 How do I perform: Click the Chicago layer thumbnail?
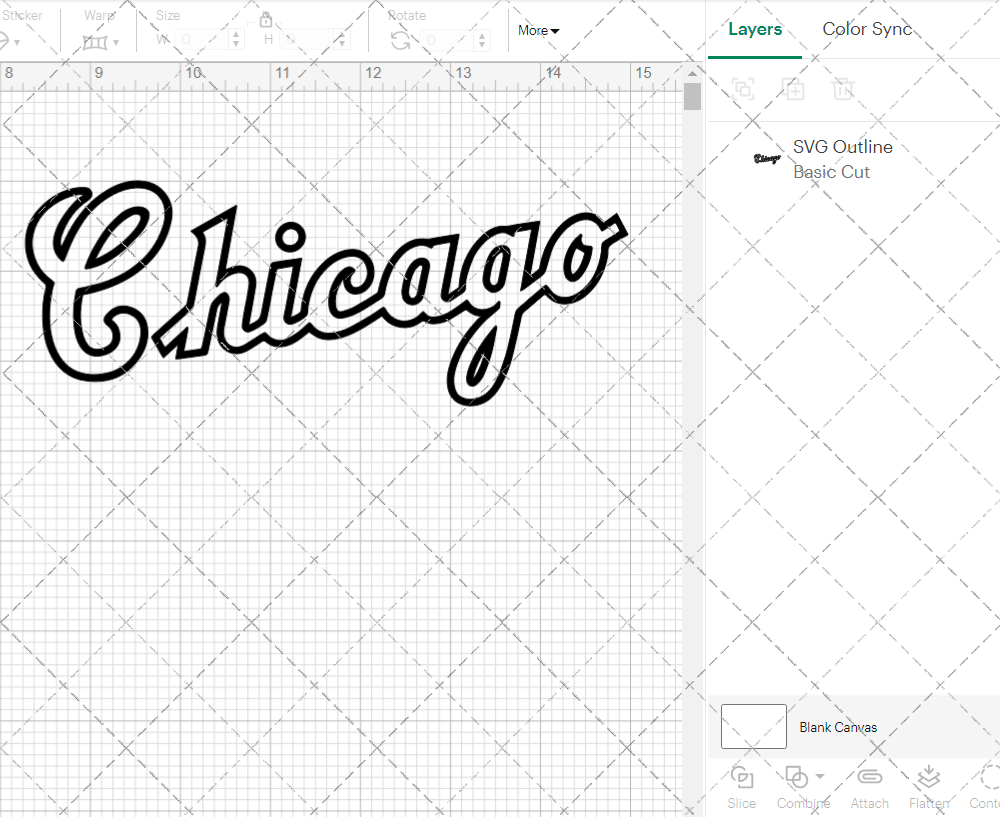pyautogui.click(x=767, y=158)
